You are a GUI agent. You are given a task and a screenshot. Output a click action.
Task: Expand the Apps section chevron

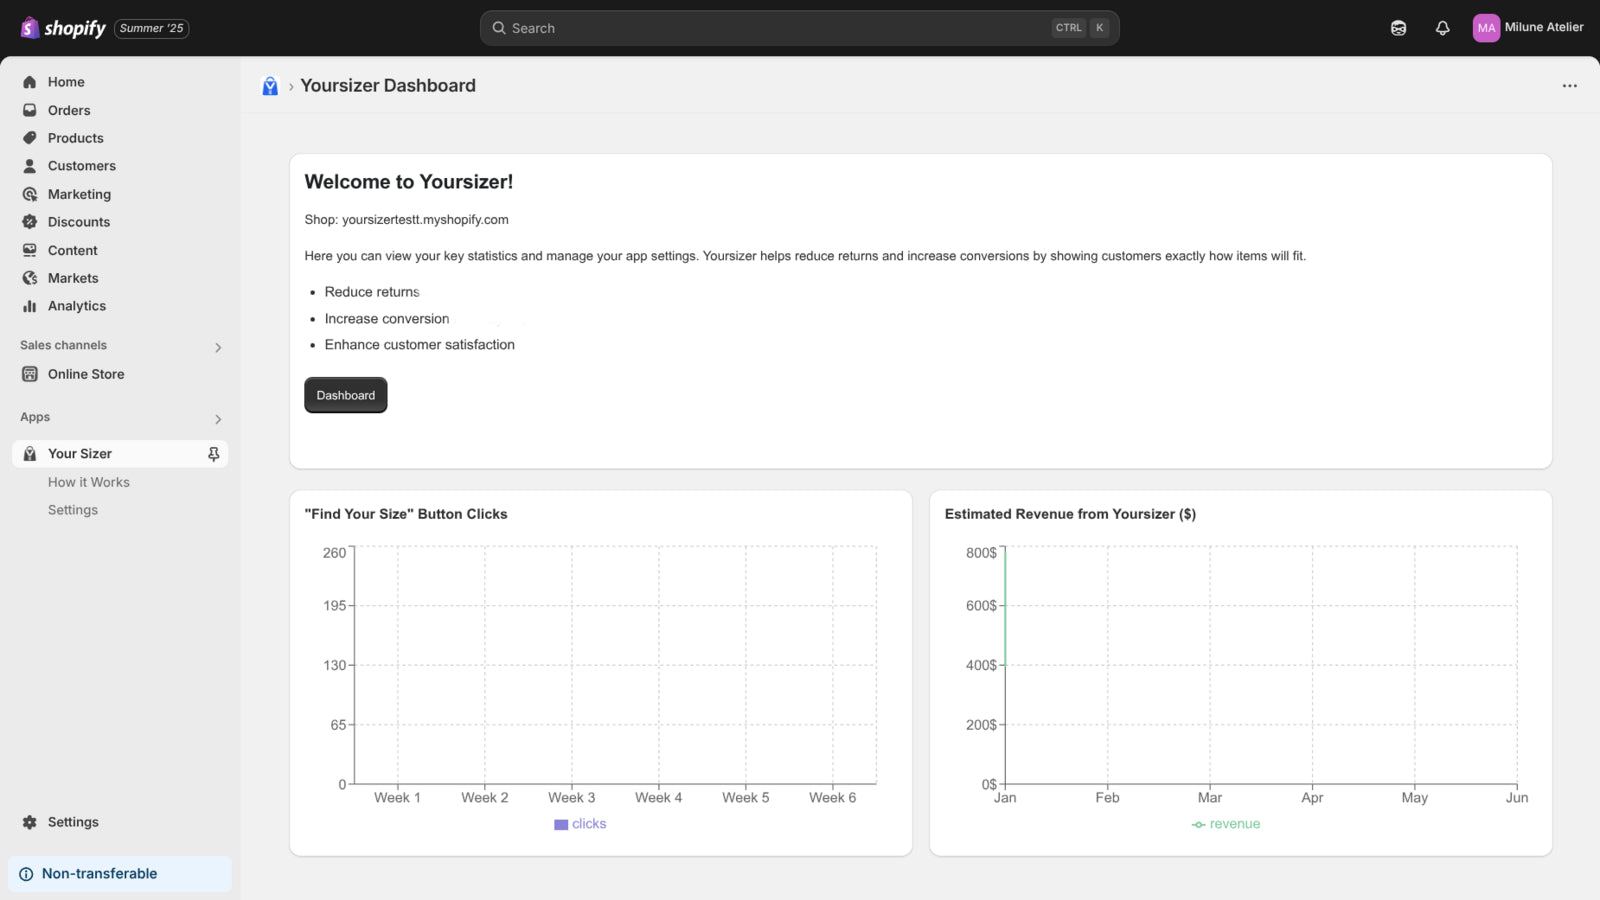218,419
